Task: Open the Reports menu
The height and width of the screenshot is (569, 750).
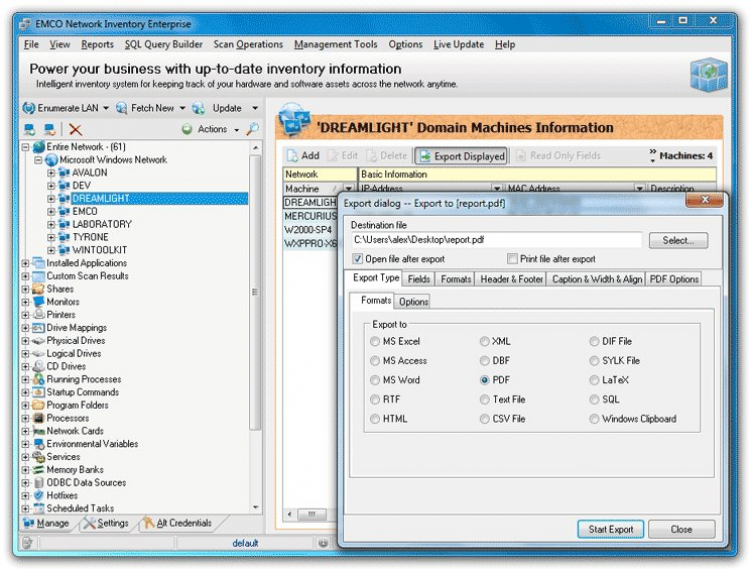Action: [x=97, y=44]
